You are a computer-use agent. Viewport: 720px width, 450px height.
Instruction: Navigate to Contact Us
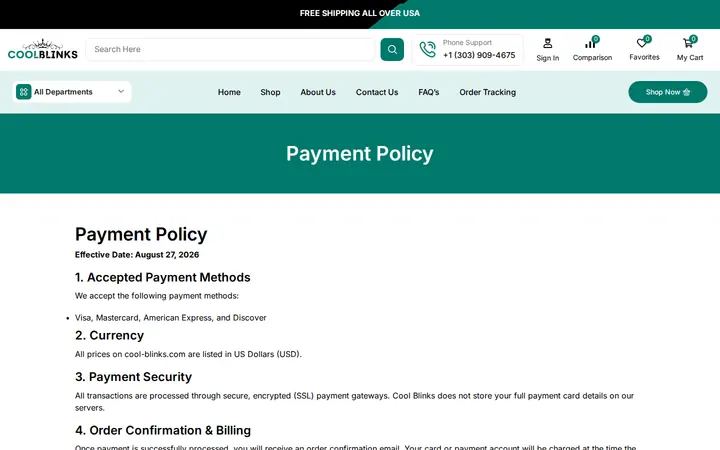[x=377, y=92]
